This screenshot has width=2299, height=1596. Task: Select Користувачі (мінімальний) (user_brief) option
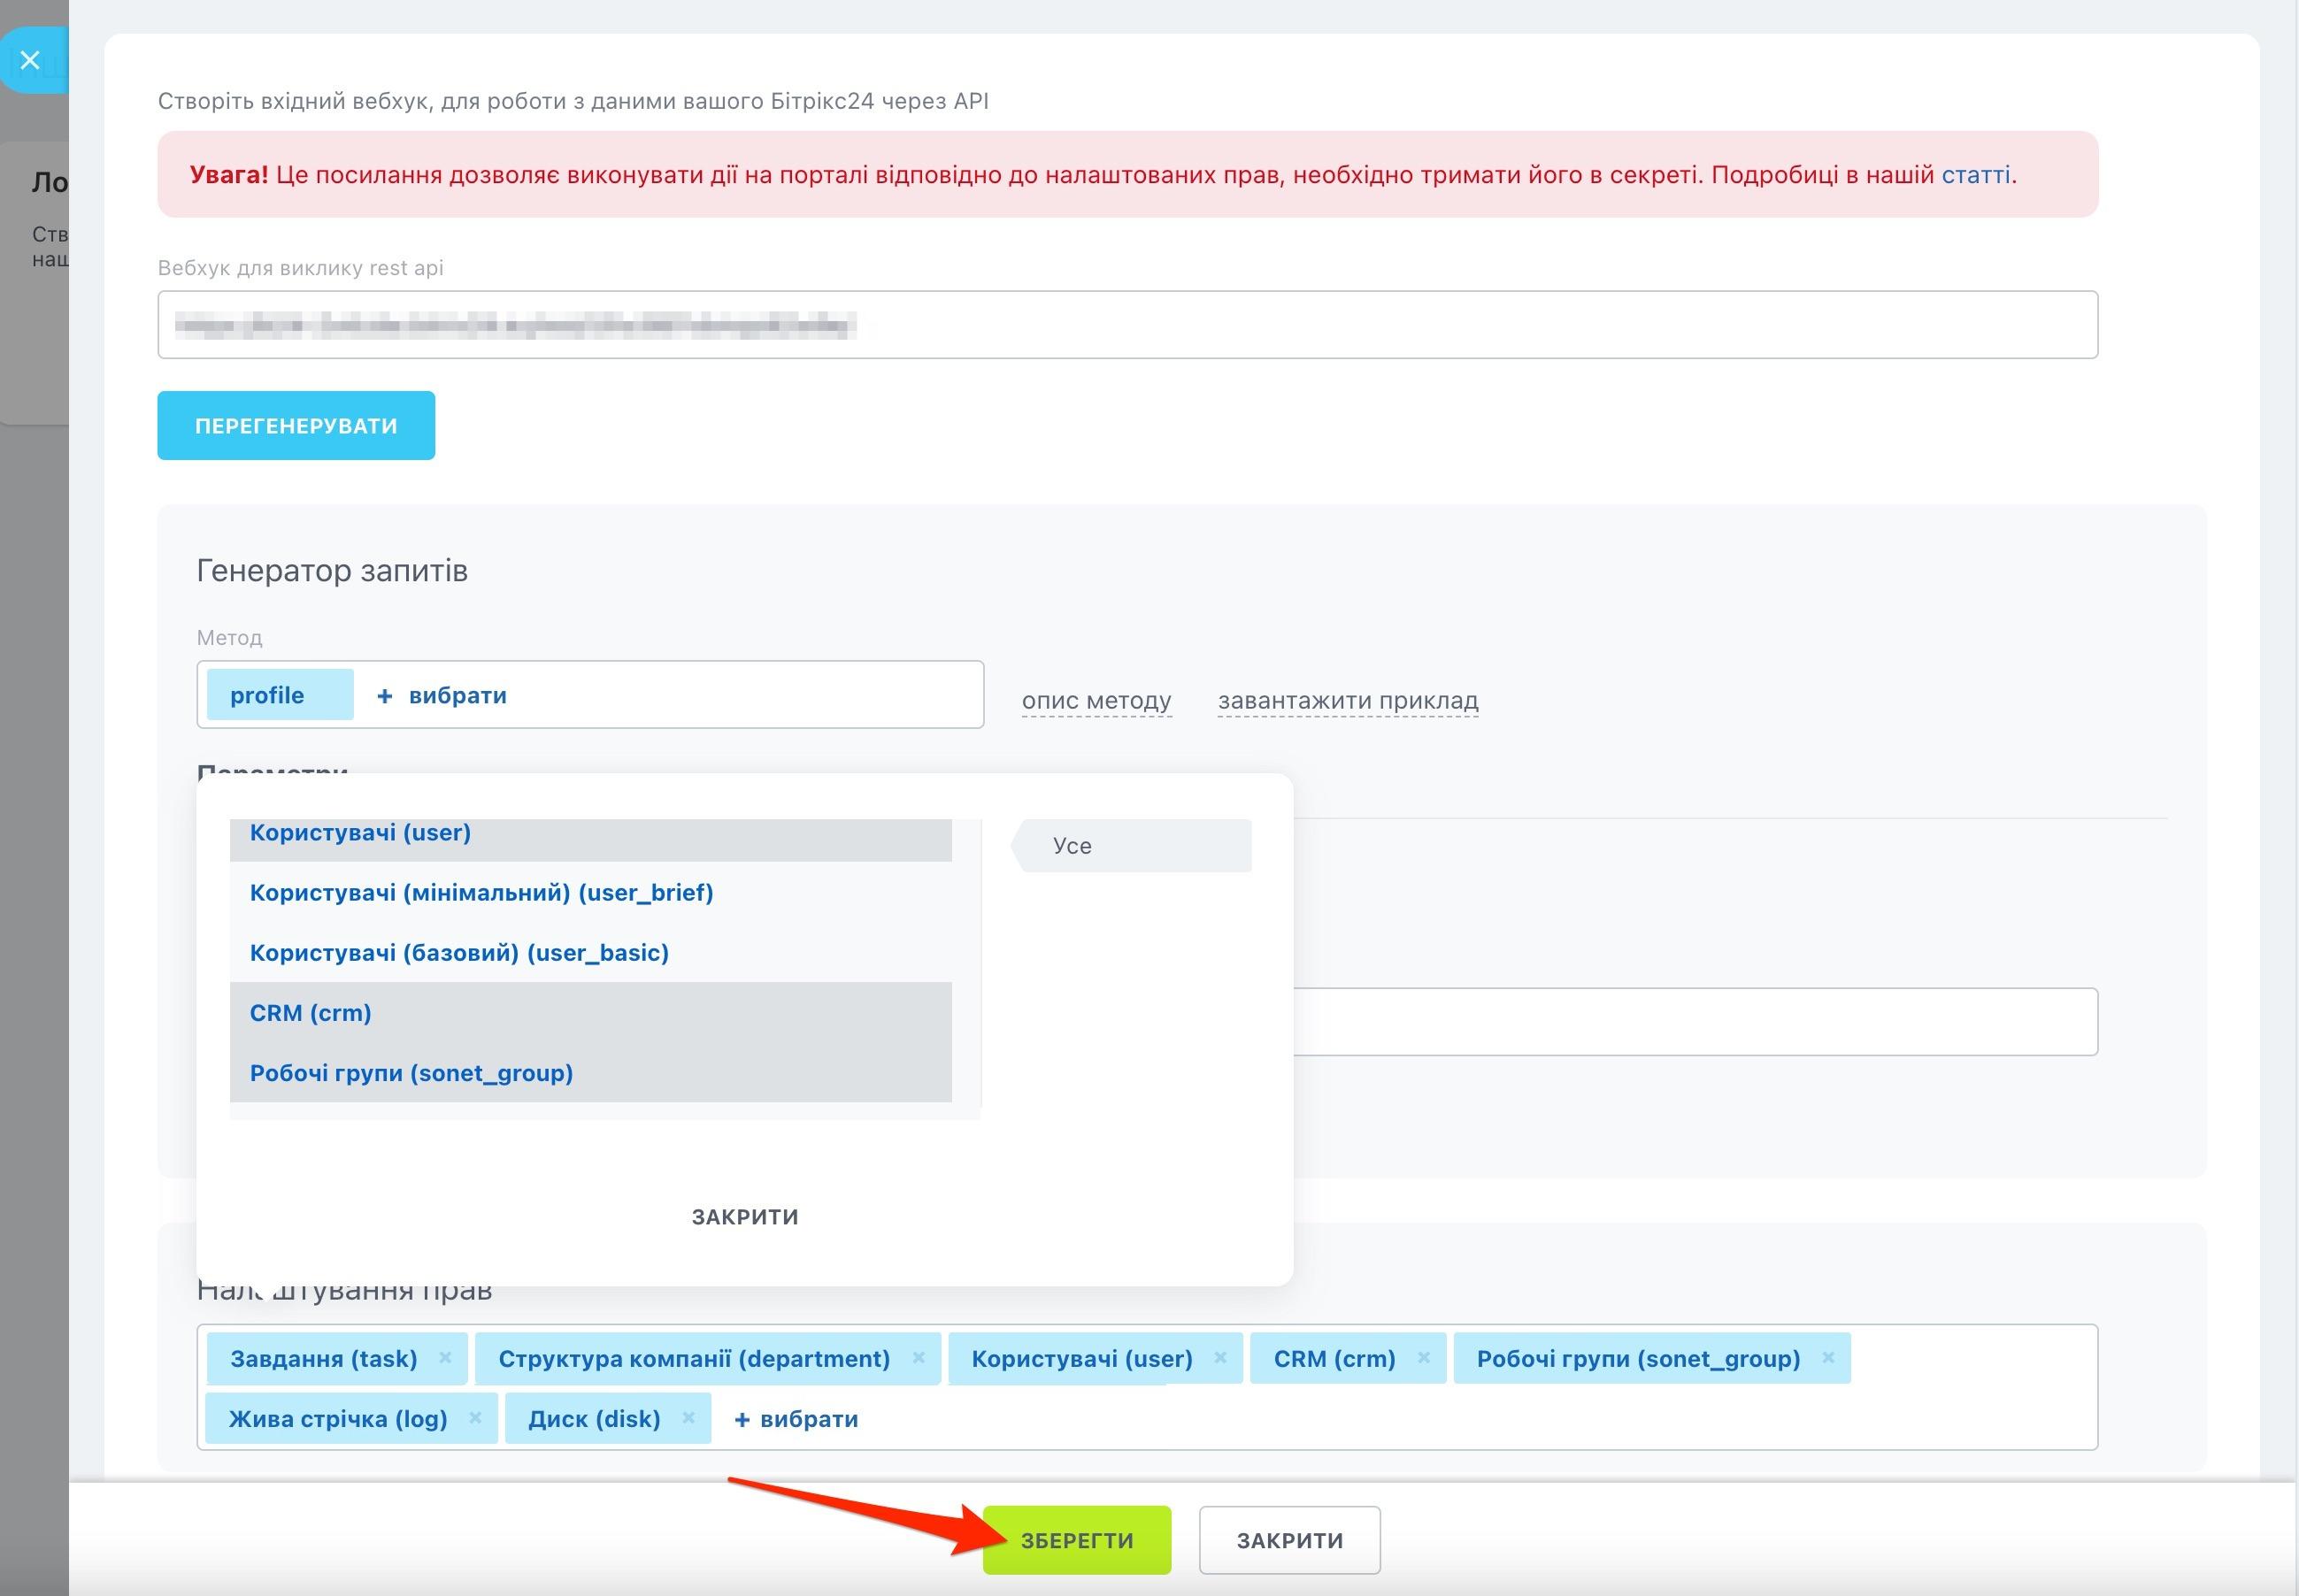(481, 893)
